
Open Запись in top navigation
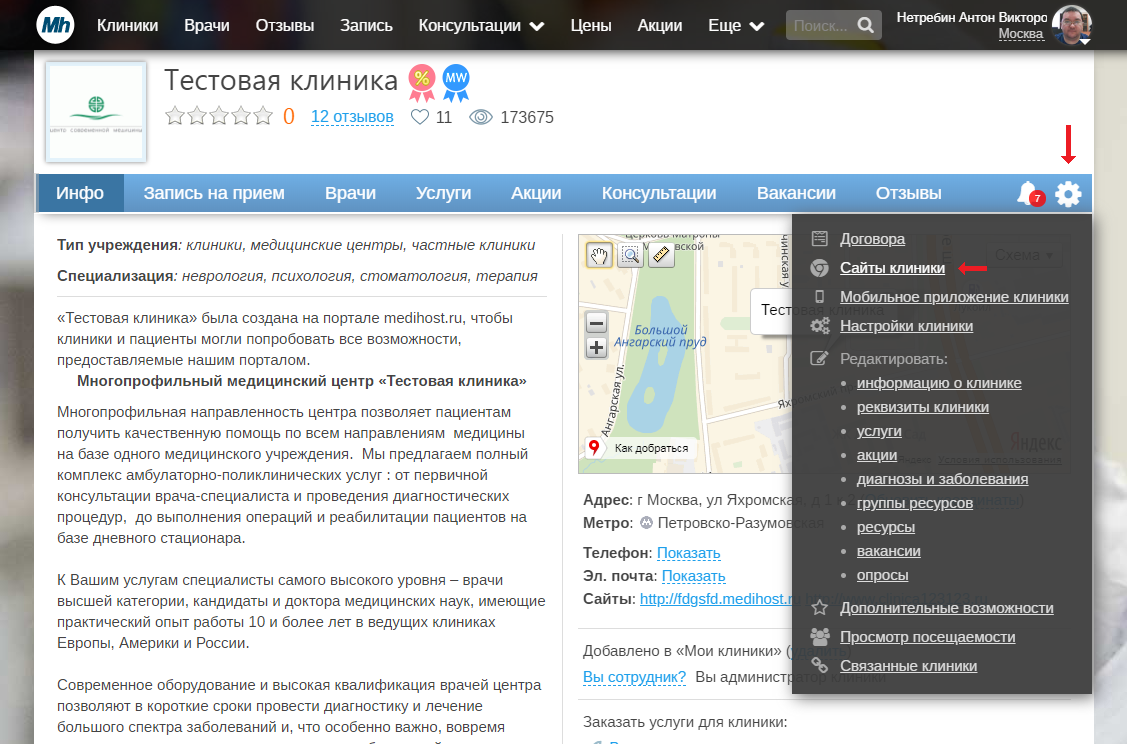[366, 26]
